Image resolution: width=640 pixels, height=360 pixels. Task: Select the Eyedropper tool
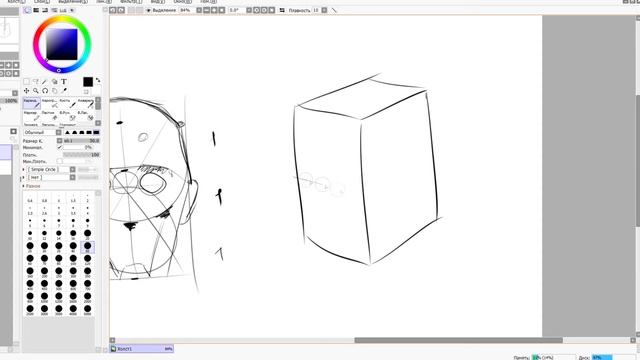[64, 91]
